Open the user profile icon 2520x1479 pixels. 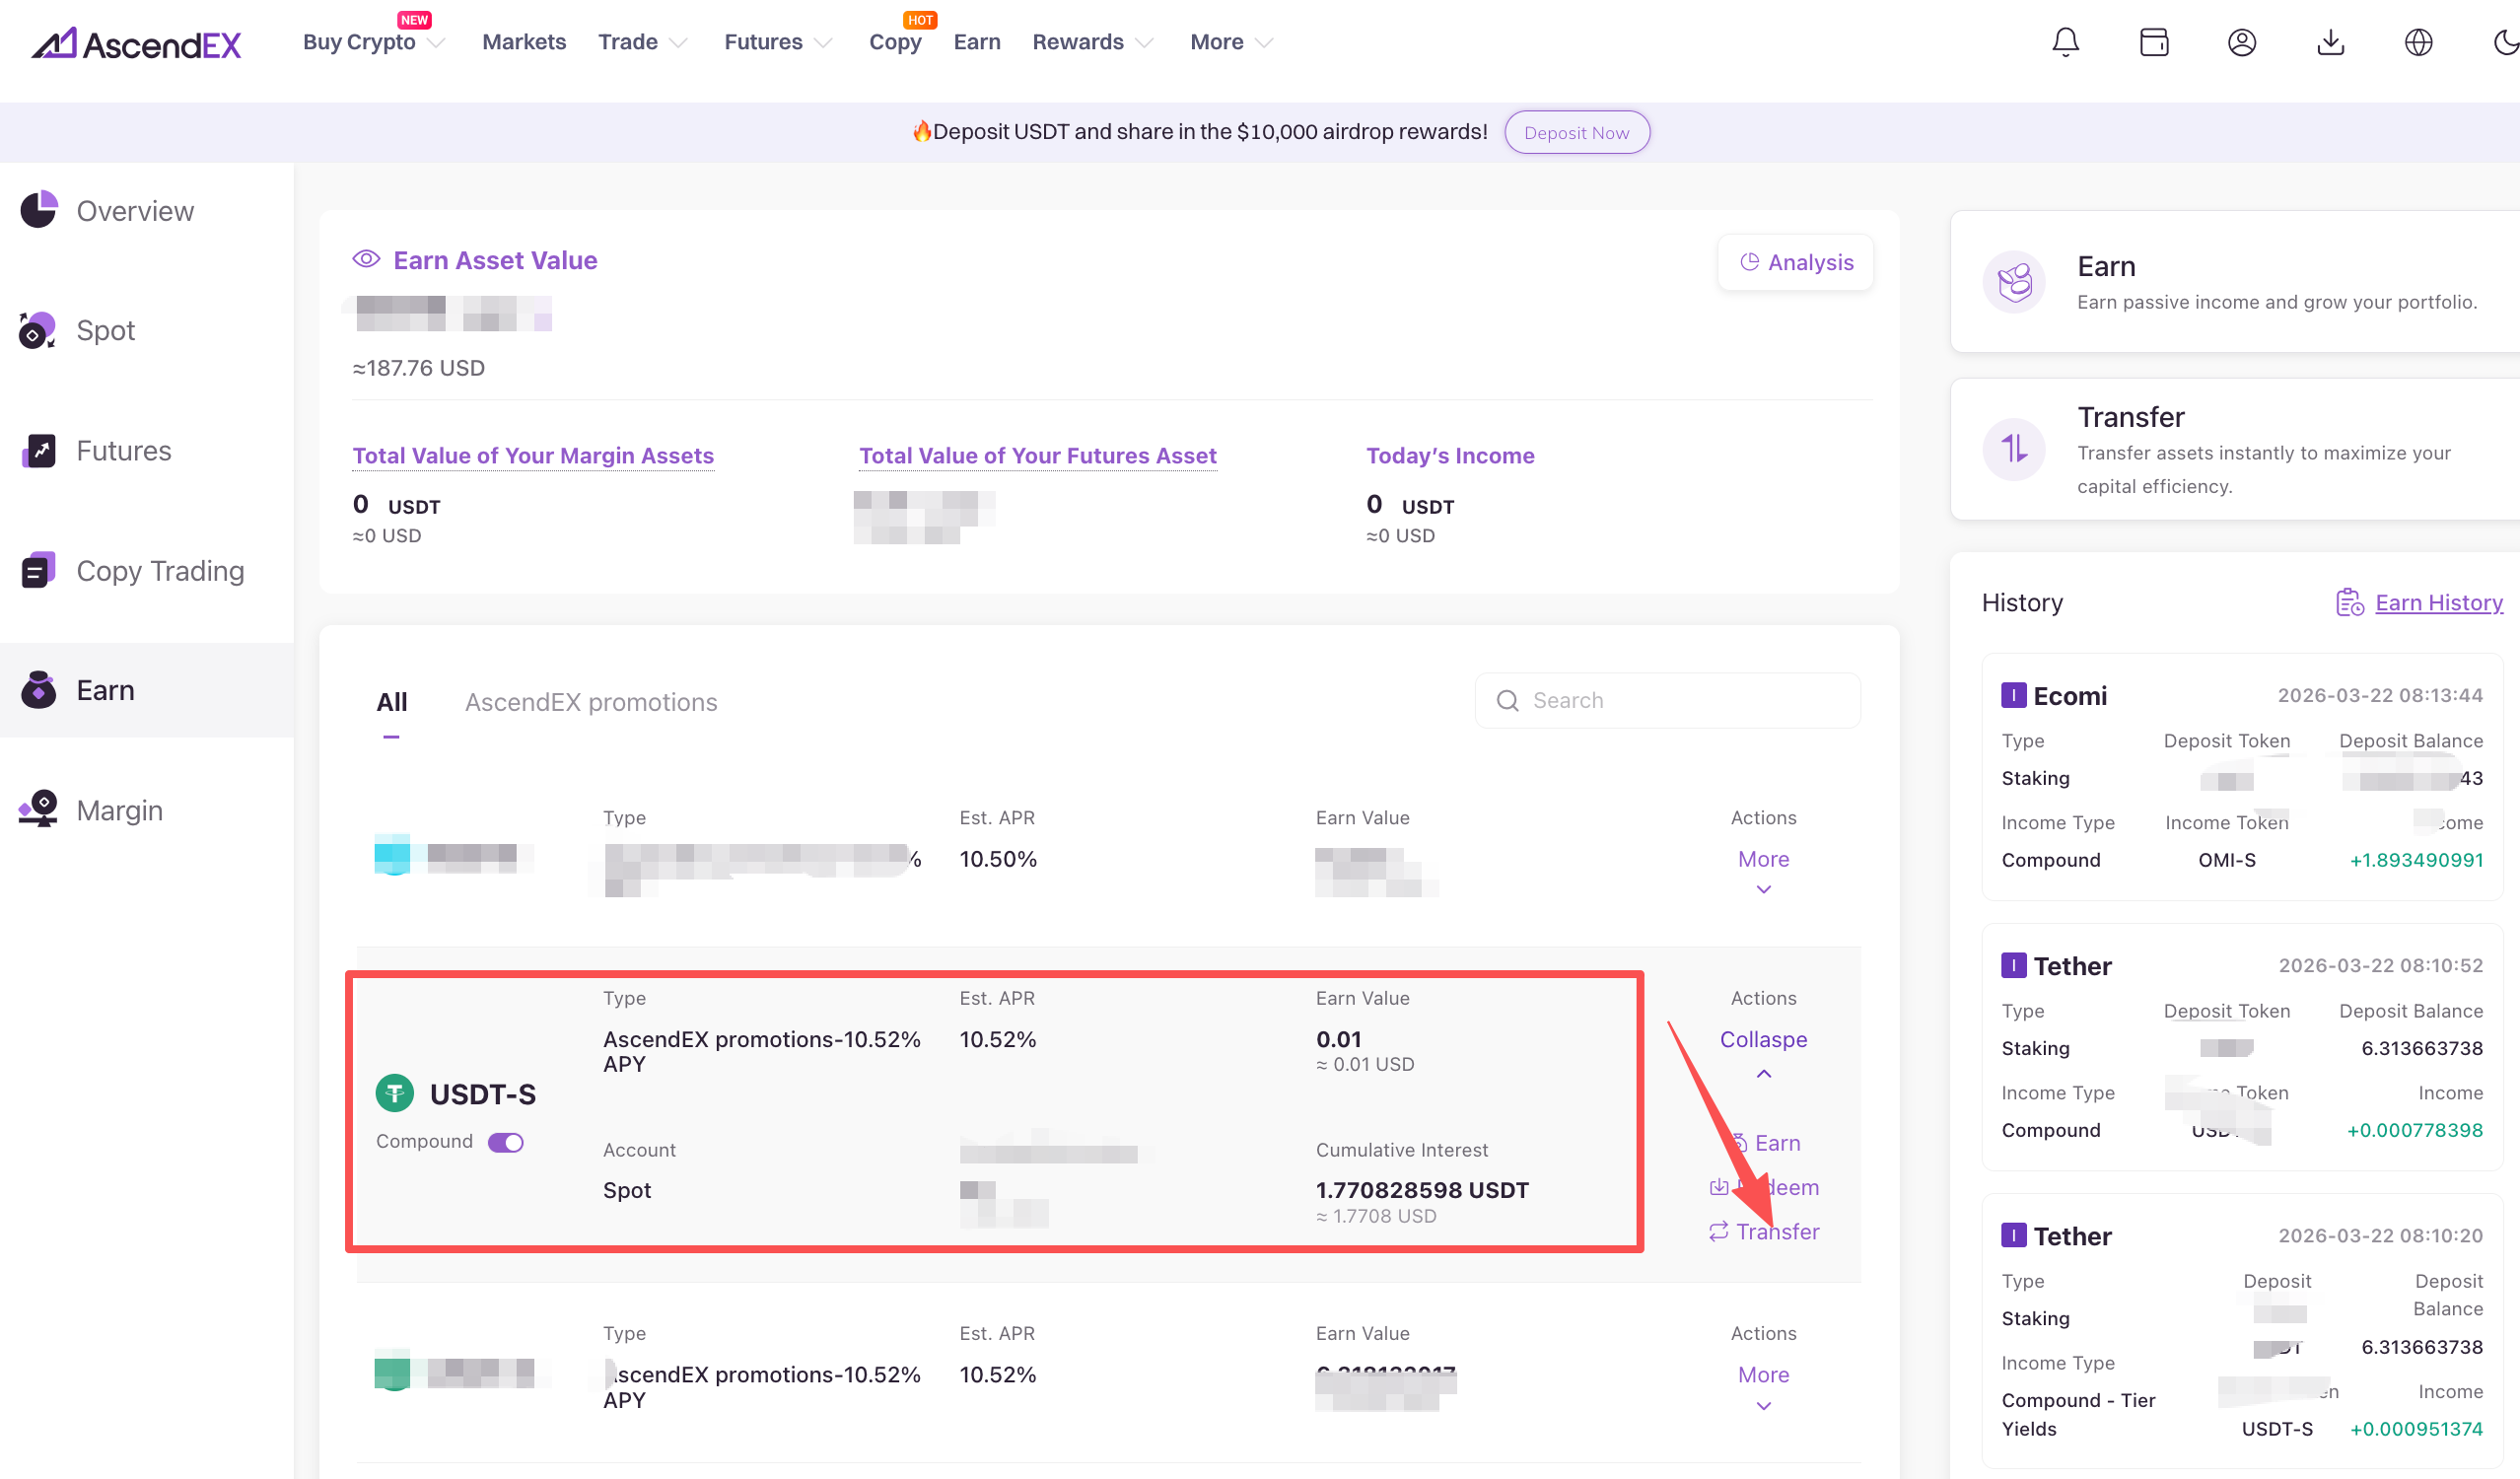2241,42
